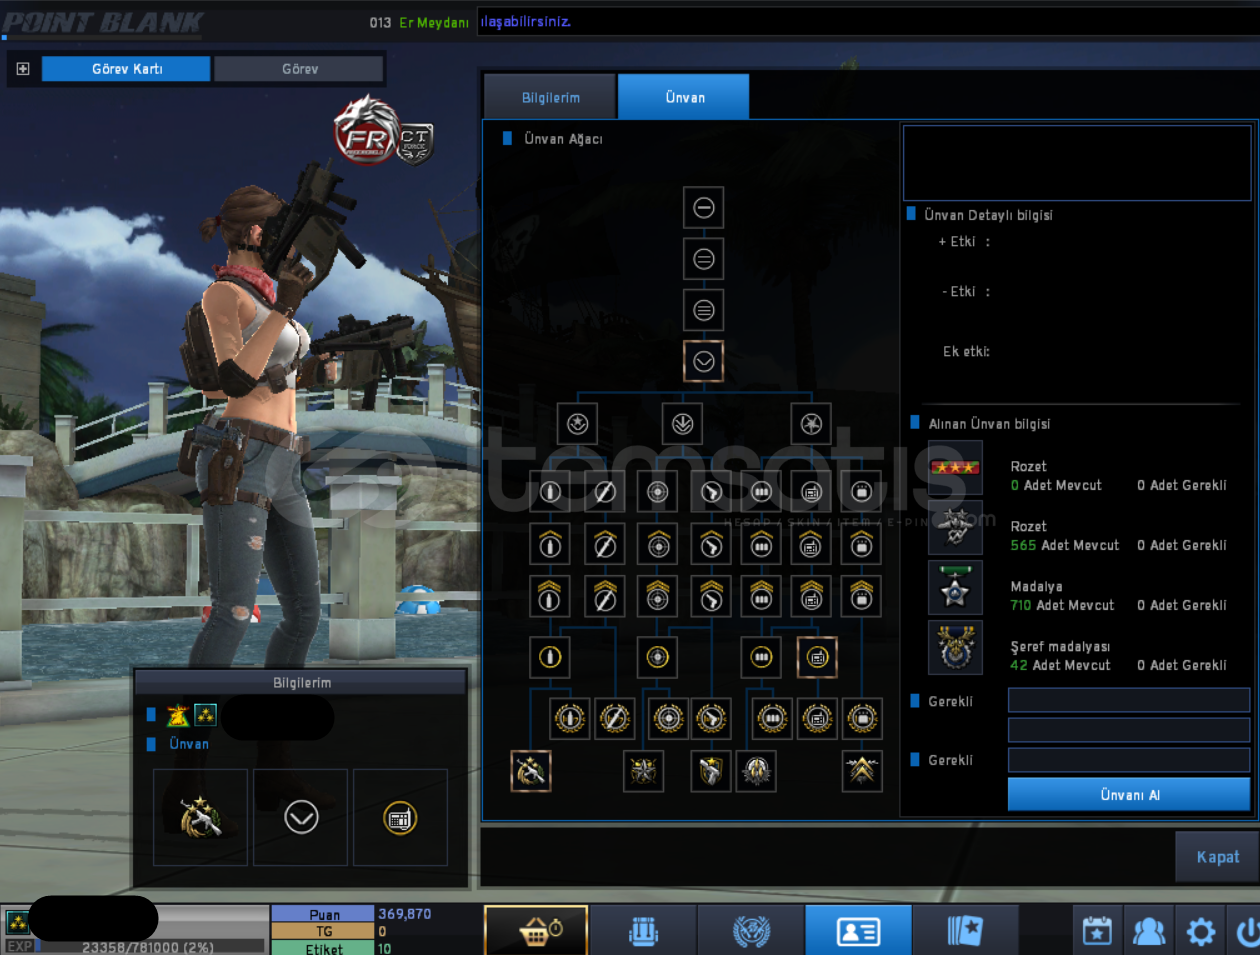The width and height of the screenshot is (1260, 955).
Task: Open the profile ID card menu
Action: [858, 931]
